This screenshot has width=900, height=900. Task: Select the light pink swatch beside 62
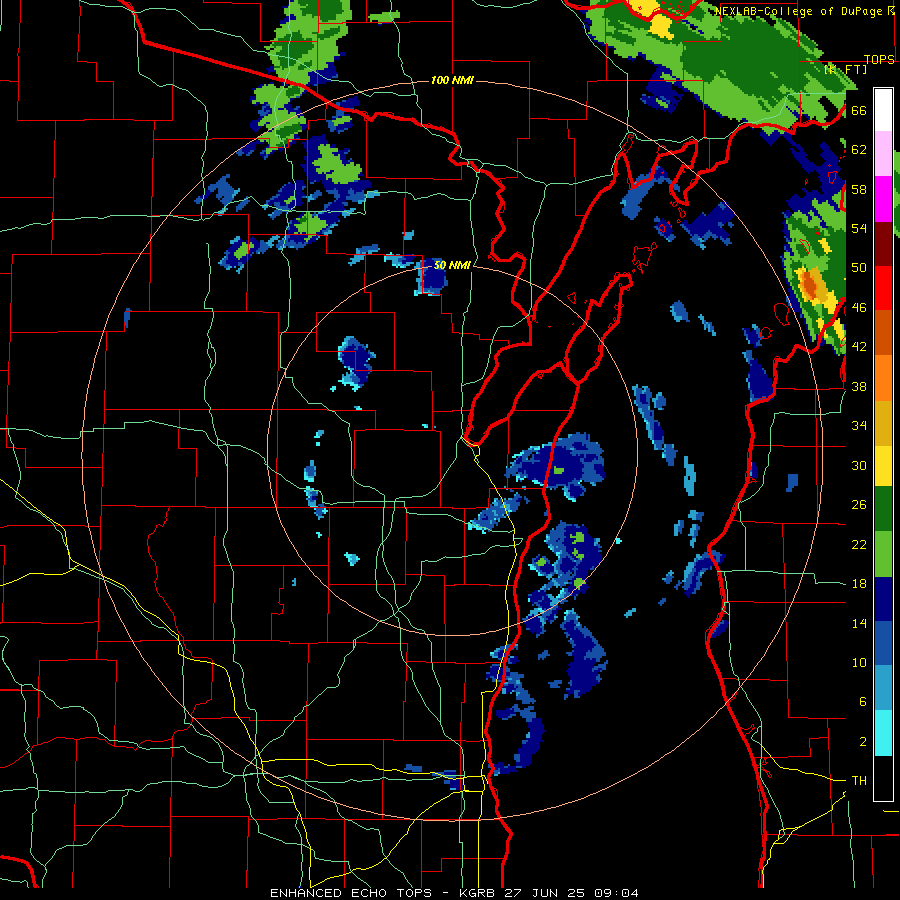[883, 154]
